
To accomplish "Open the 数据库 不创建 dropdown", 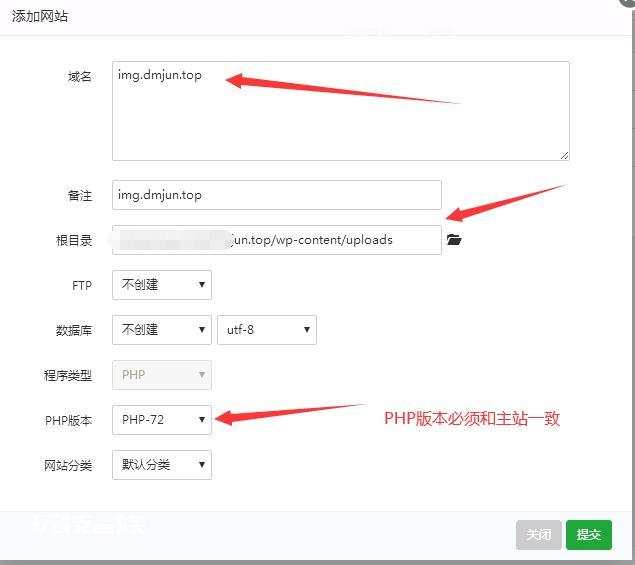I will point(162,330).
